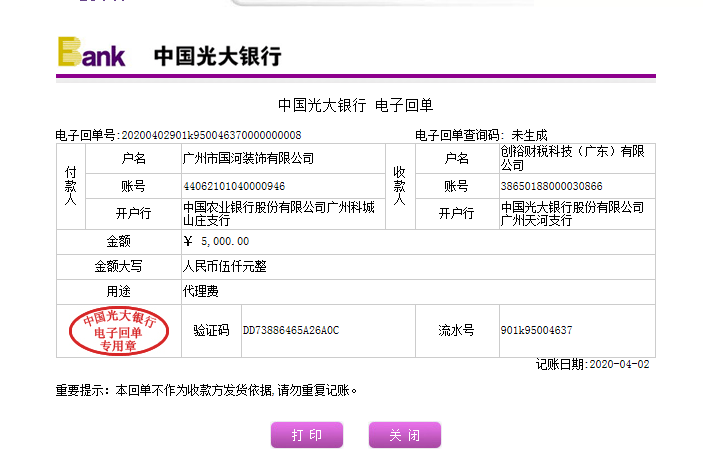Image resolution: width=703 pixels, height=473 pixels.
Task: Select payee bank 中国光大银行股份有限公司广州天河支行
Action: coord(573,213)
